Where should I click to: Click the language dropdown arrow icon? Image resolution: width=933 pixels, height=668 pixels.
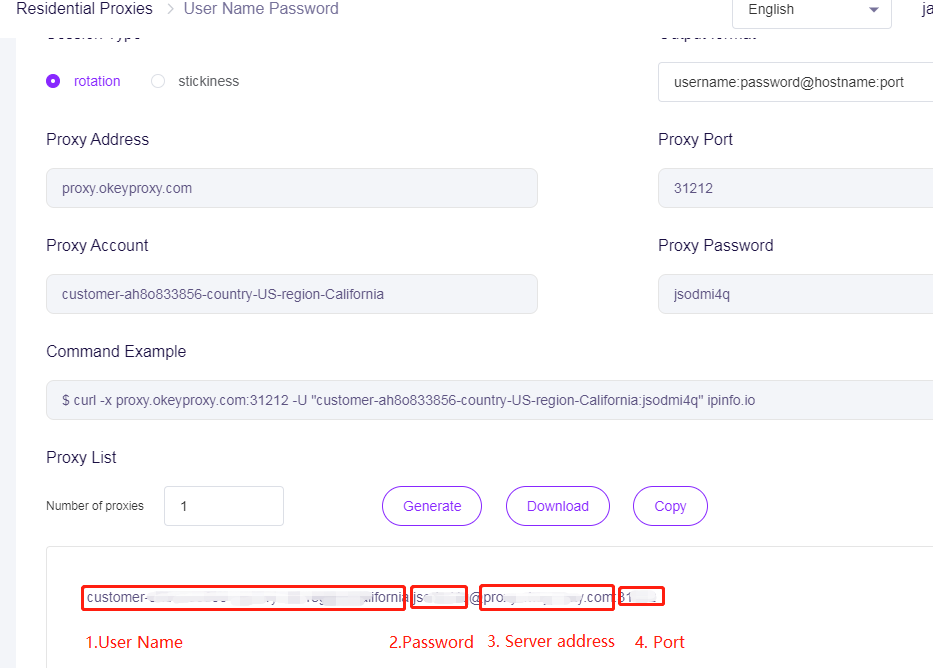click(x=874, y=10)
